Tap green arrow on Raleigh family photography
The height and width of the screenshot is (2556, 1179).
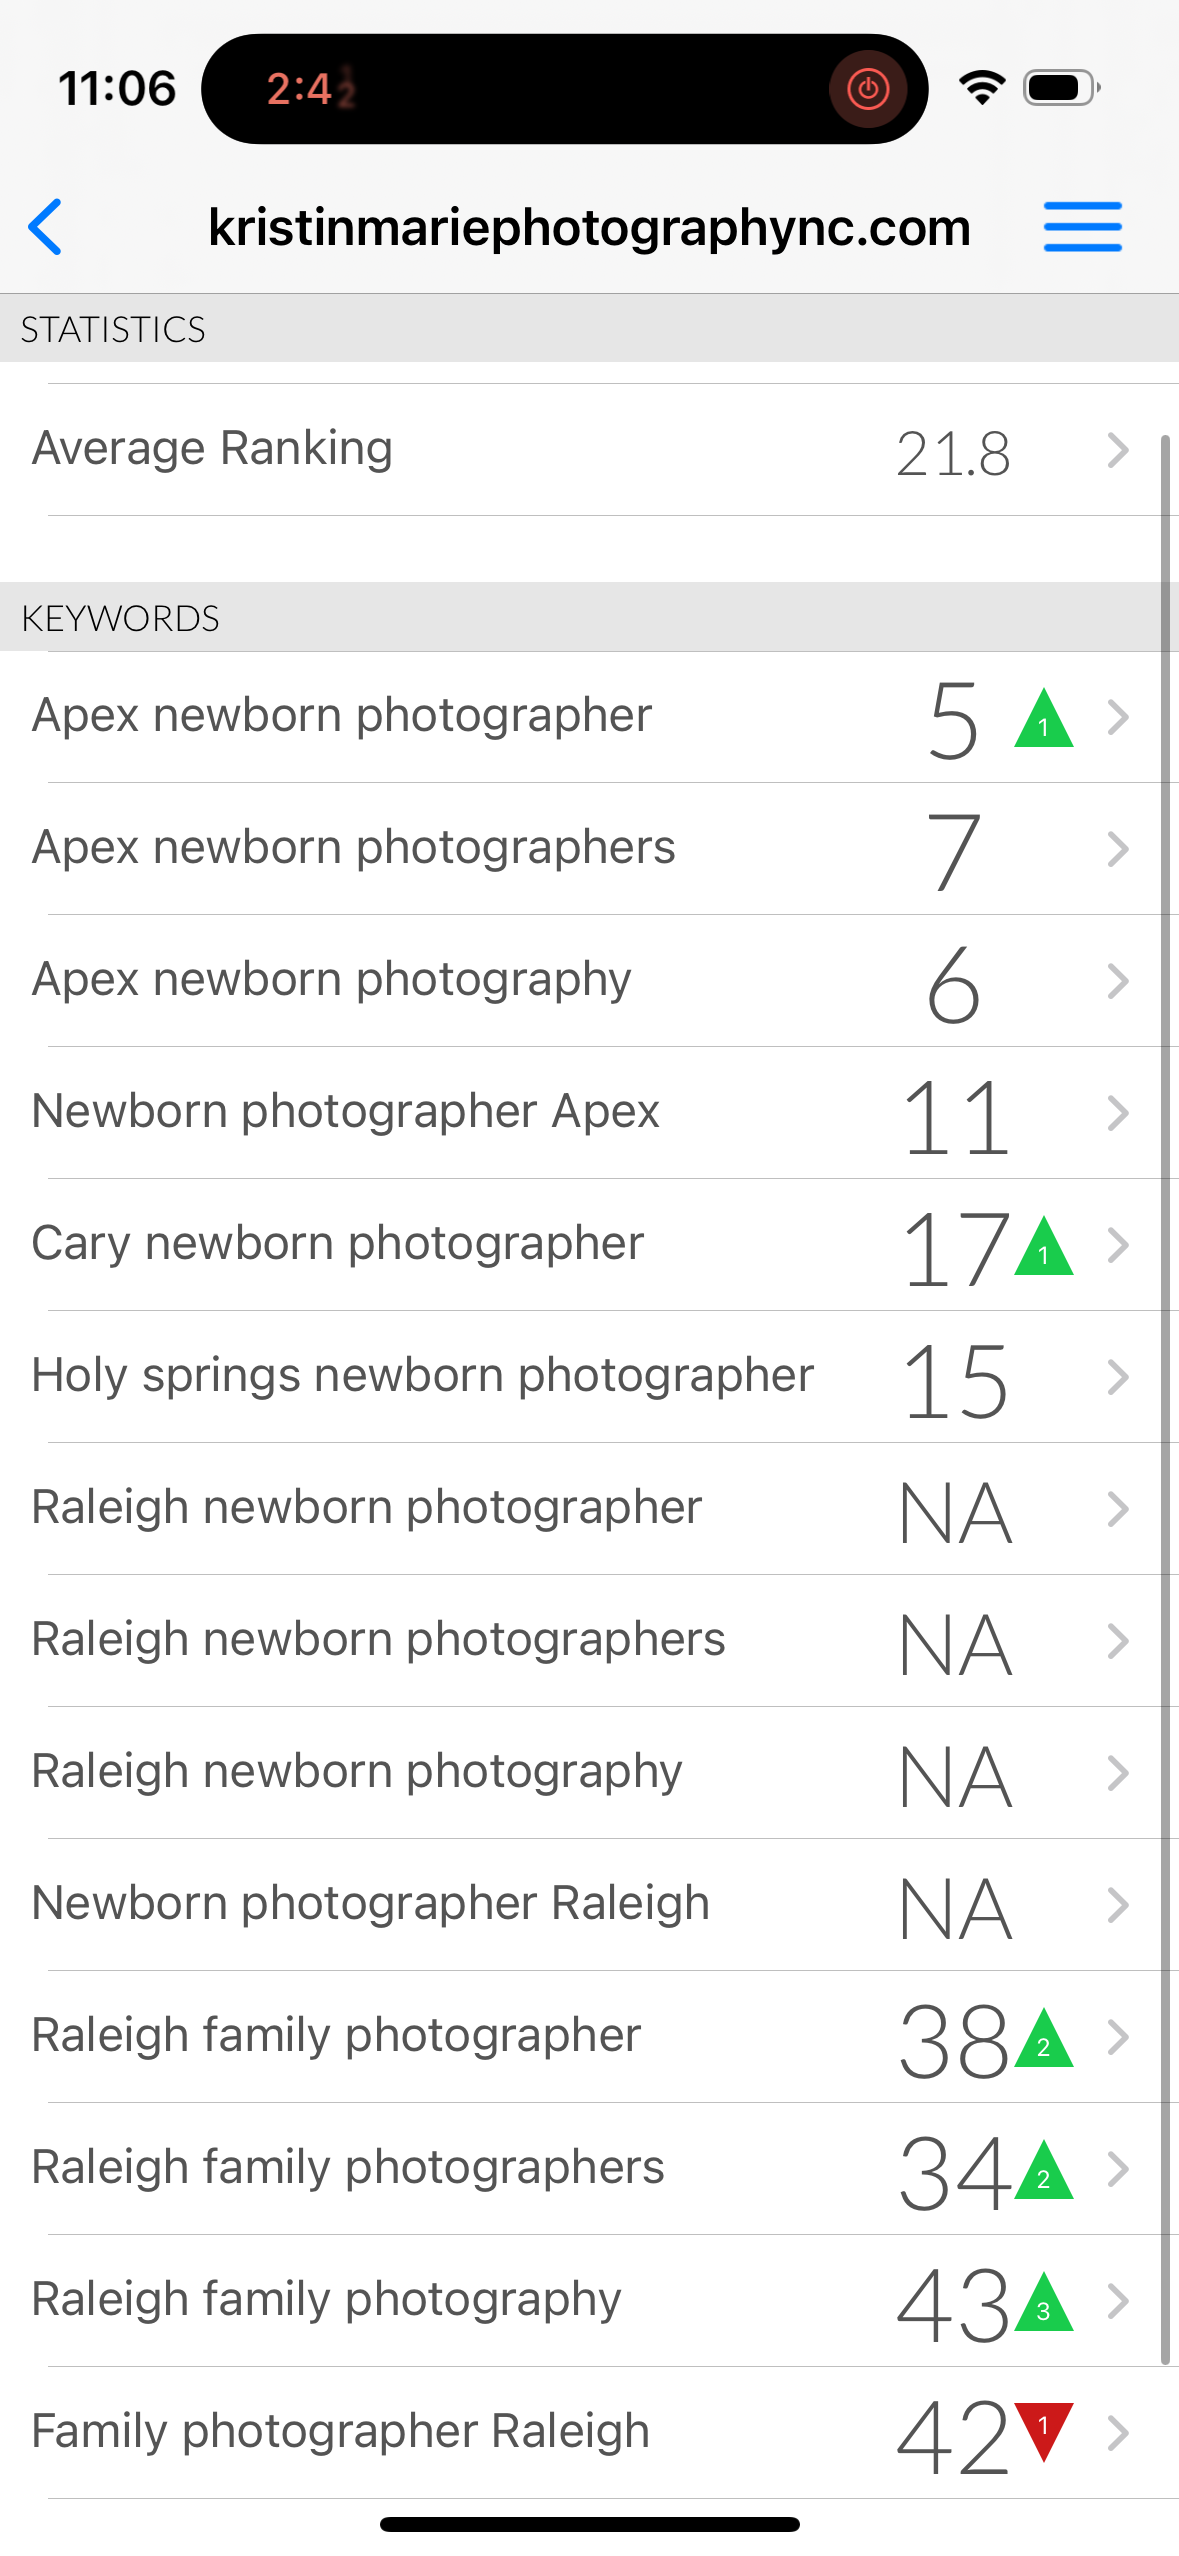(1043, 2304)
